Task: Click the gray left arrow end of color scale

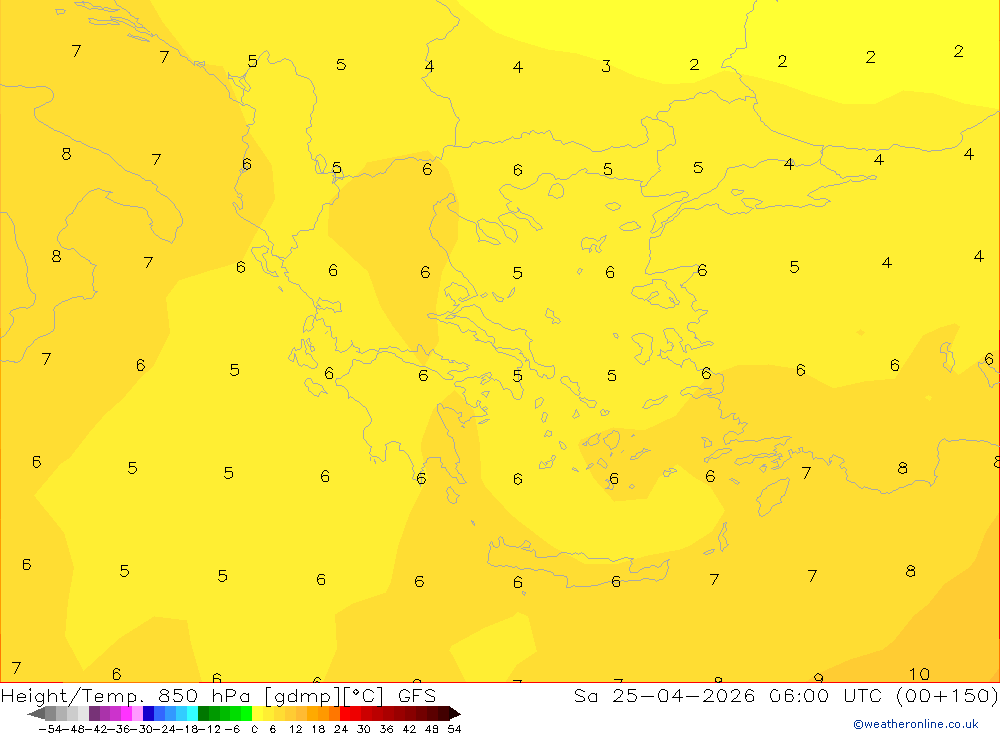Action: coord(36,713)
